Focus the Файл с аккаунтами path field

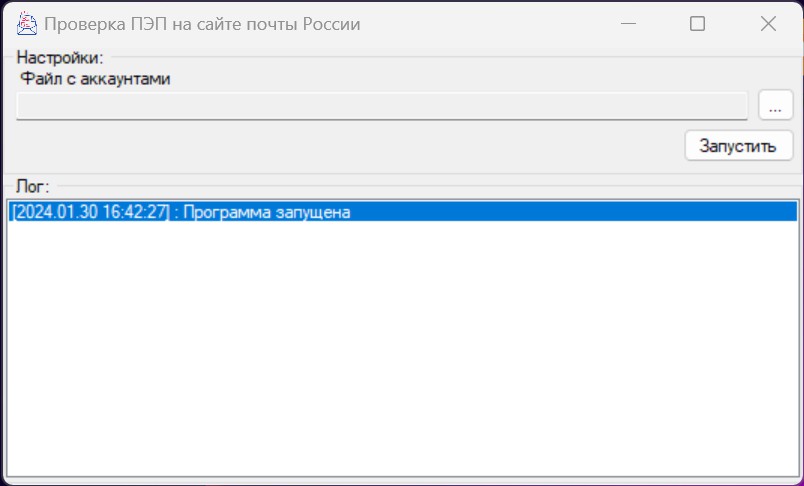[x=382, y=106]
